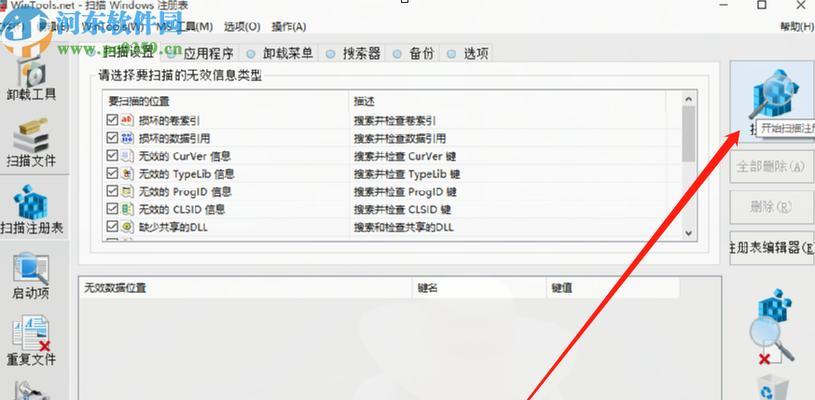
Task: Click the recycle bin icon in the right panel
Action: point(773,388)
